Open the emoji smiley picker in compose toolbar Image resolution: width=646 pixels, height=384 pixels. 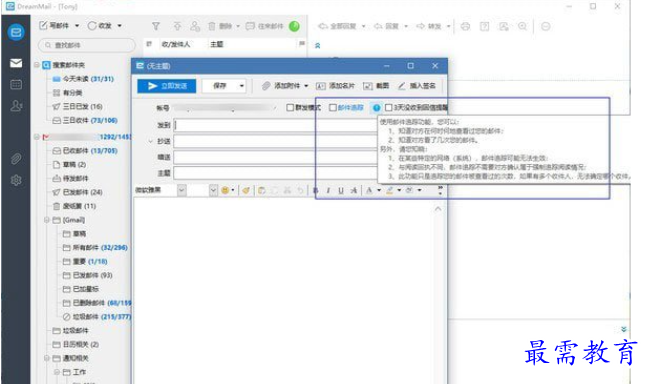[x=225, y=190]
